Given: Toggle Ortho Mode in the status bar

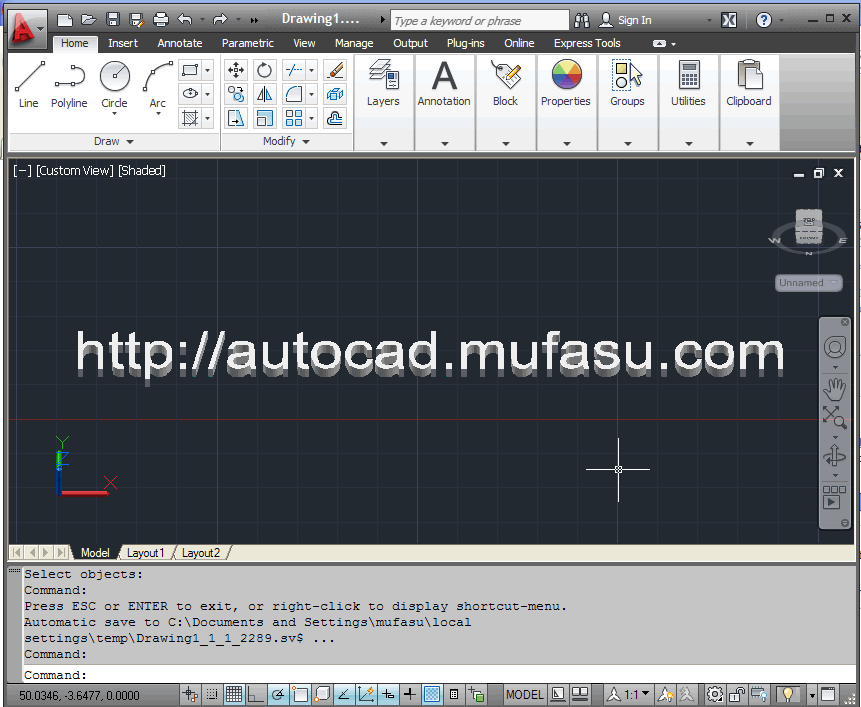Looking at the screenshot, I should point(255,694).
